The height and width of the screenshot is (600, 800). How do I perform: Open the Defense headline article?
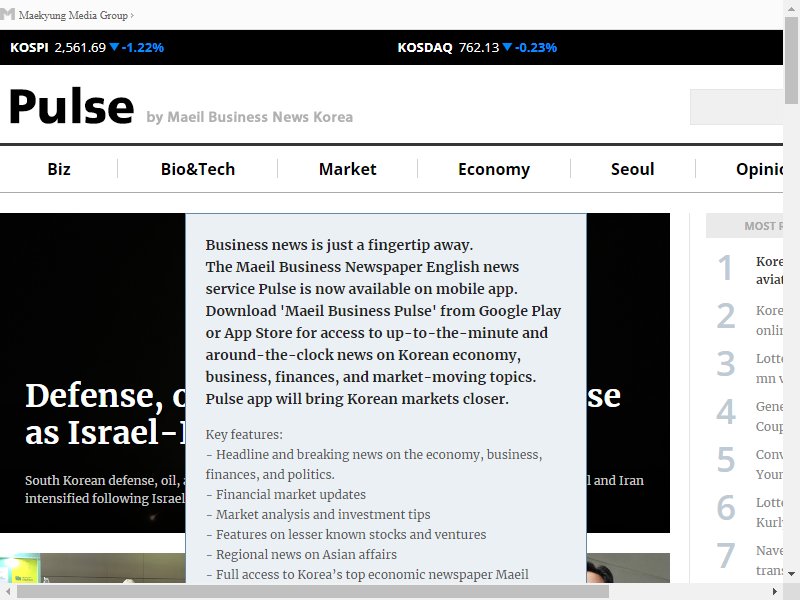point(105,414)
